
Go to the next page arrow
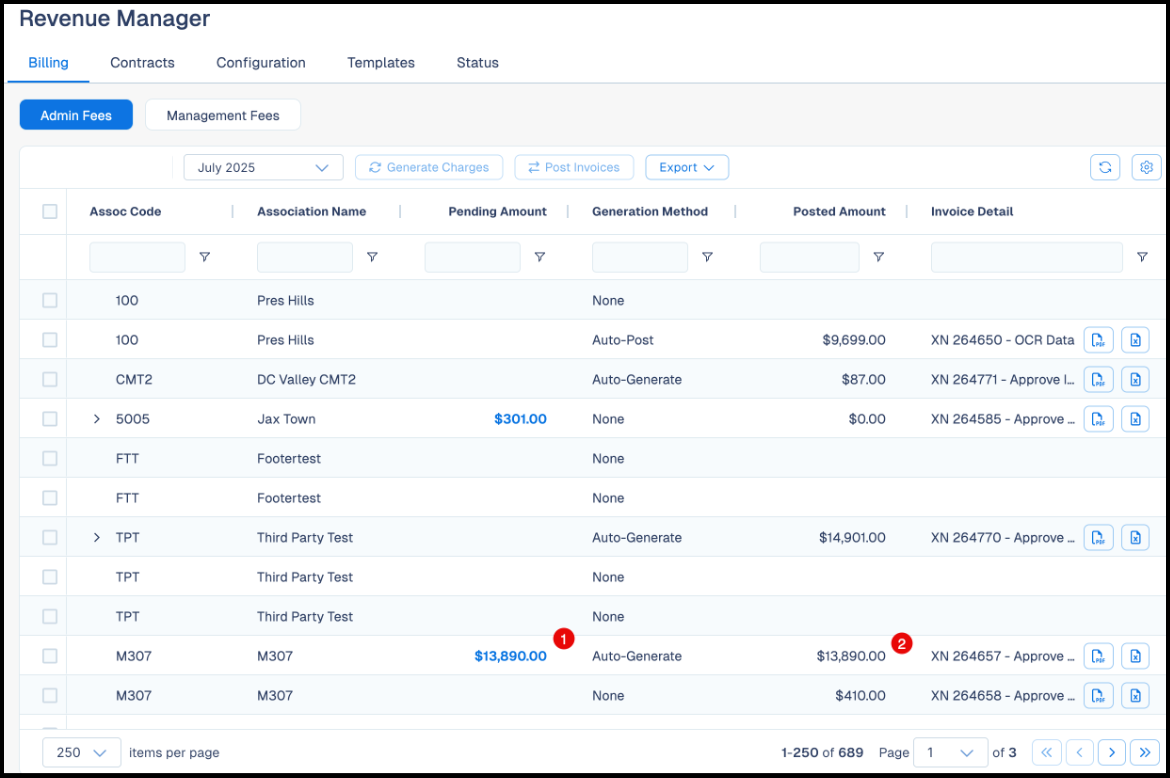(1111, 753)
